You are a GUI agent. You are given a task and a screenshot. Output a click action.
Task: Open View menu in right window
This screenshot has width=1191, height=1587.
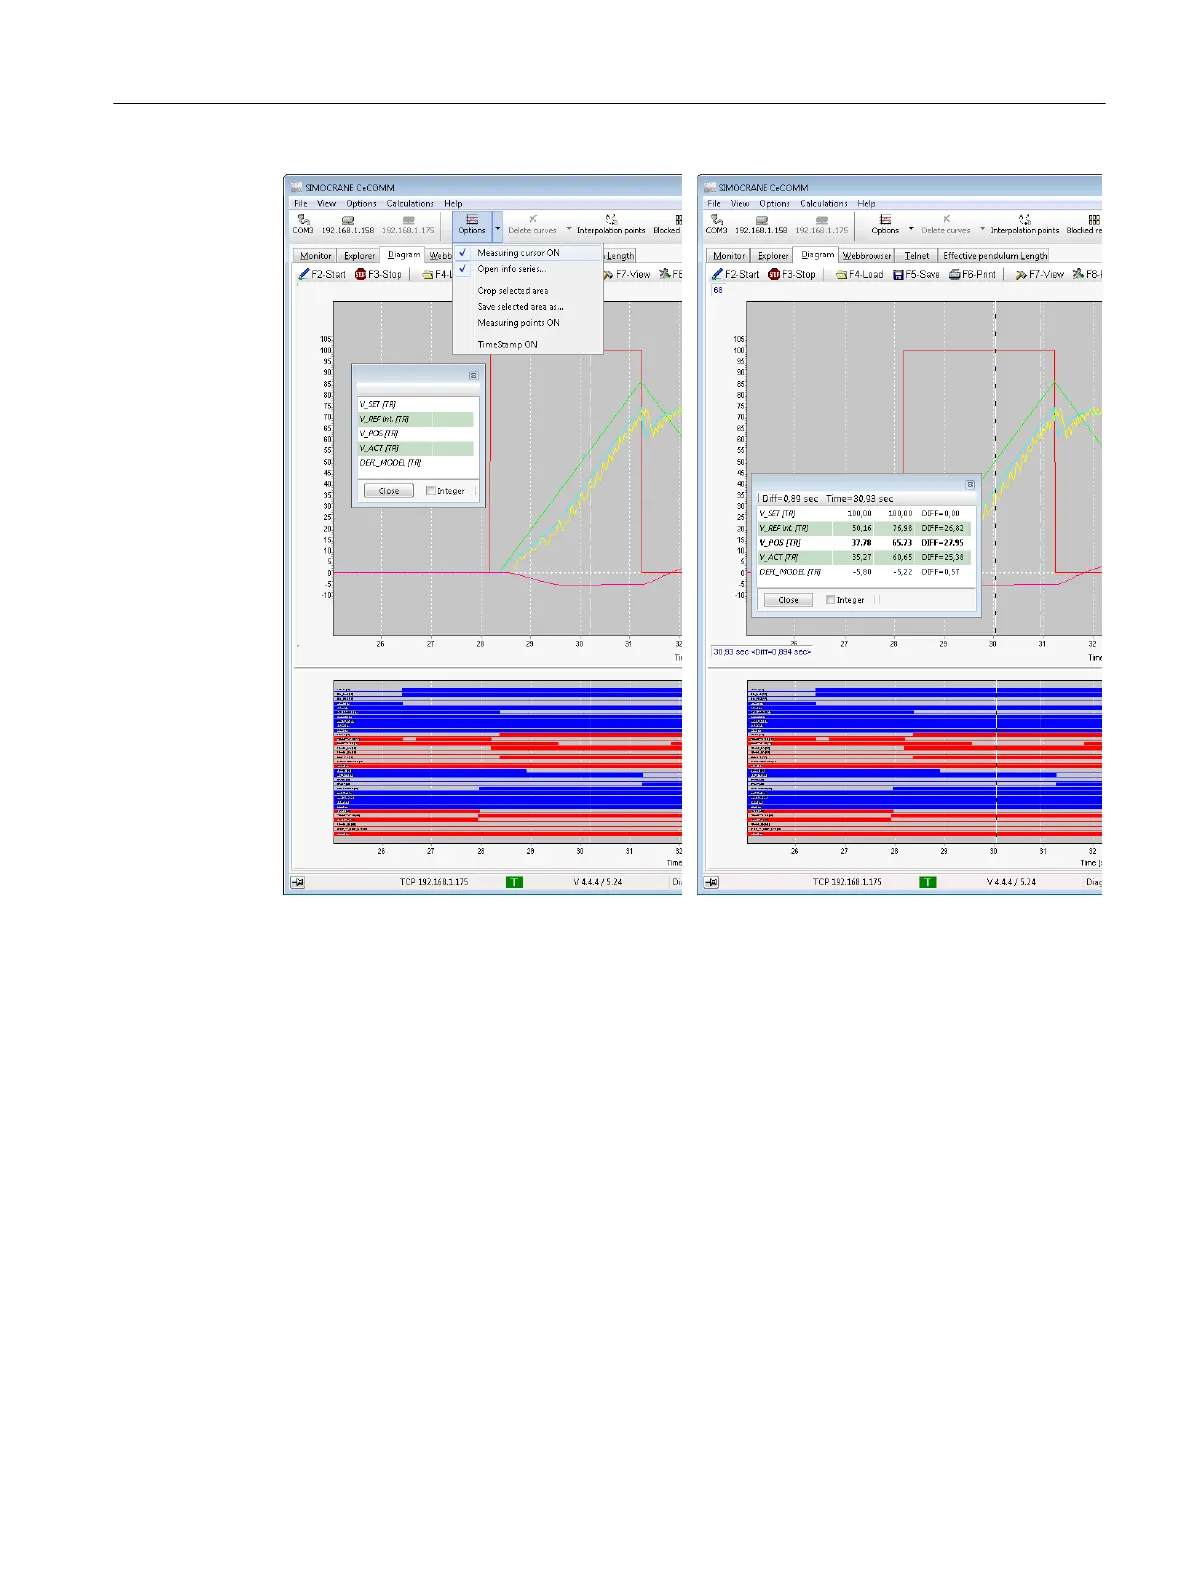pyautogui.click(x=740, y=203)
